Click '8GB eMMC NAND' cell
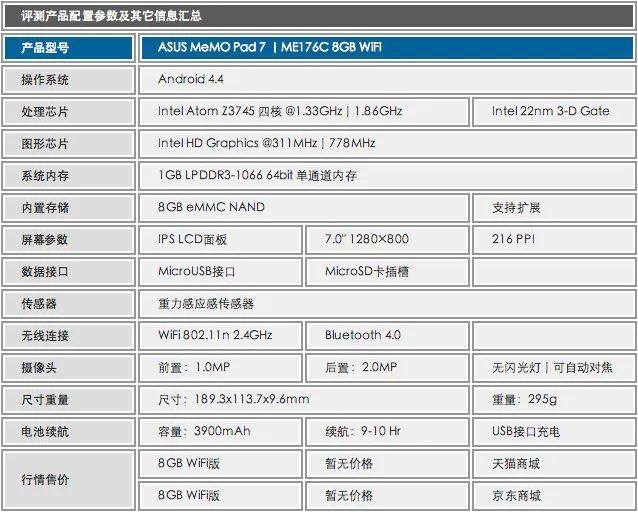 (x=304, y=208)
